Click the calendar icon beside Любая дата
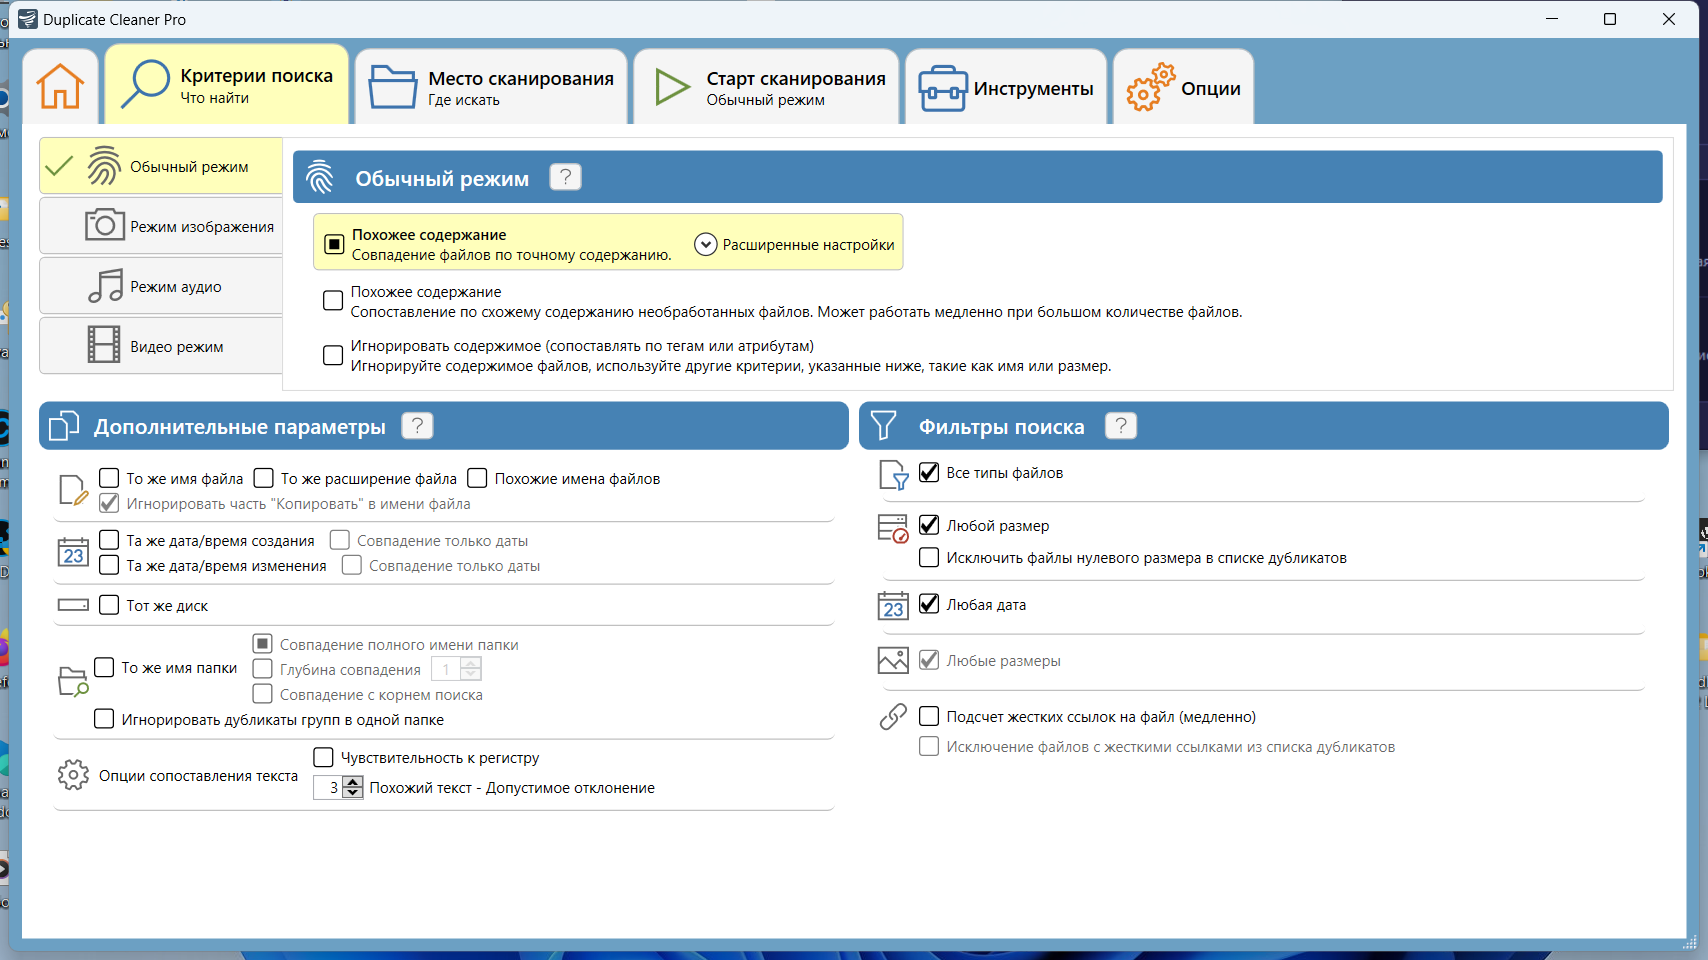Screen dimensions: 1708x960 point(893,606)
